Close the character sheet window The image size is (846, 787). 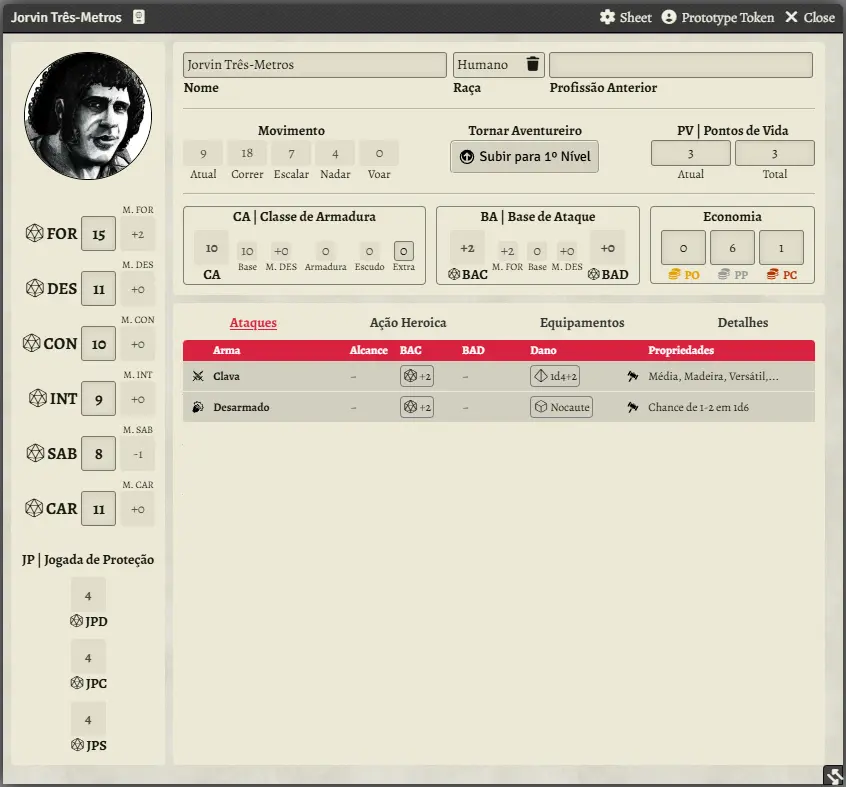coord(810,17)
